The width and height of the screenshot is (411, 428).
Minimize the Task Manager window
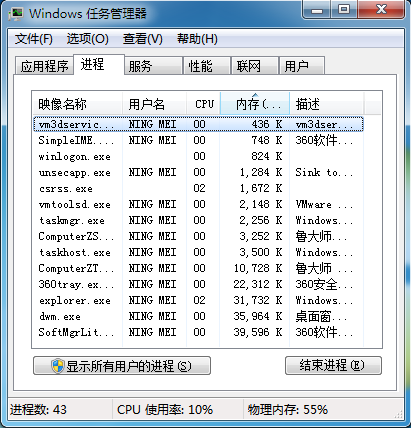pyautogui.click(x=317, y=10)
